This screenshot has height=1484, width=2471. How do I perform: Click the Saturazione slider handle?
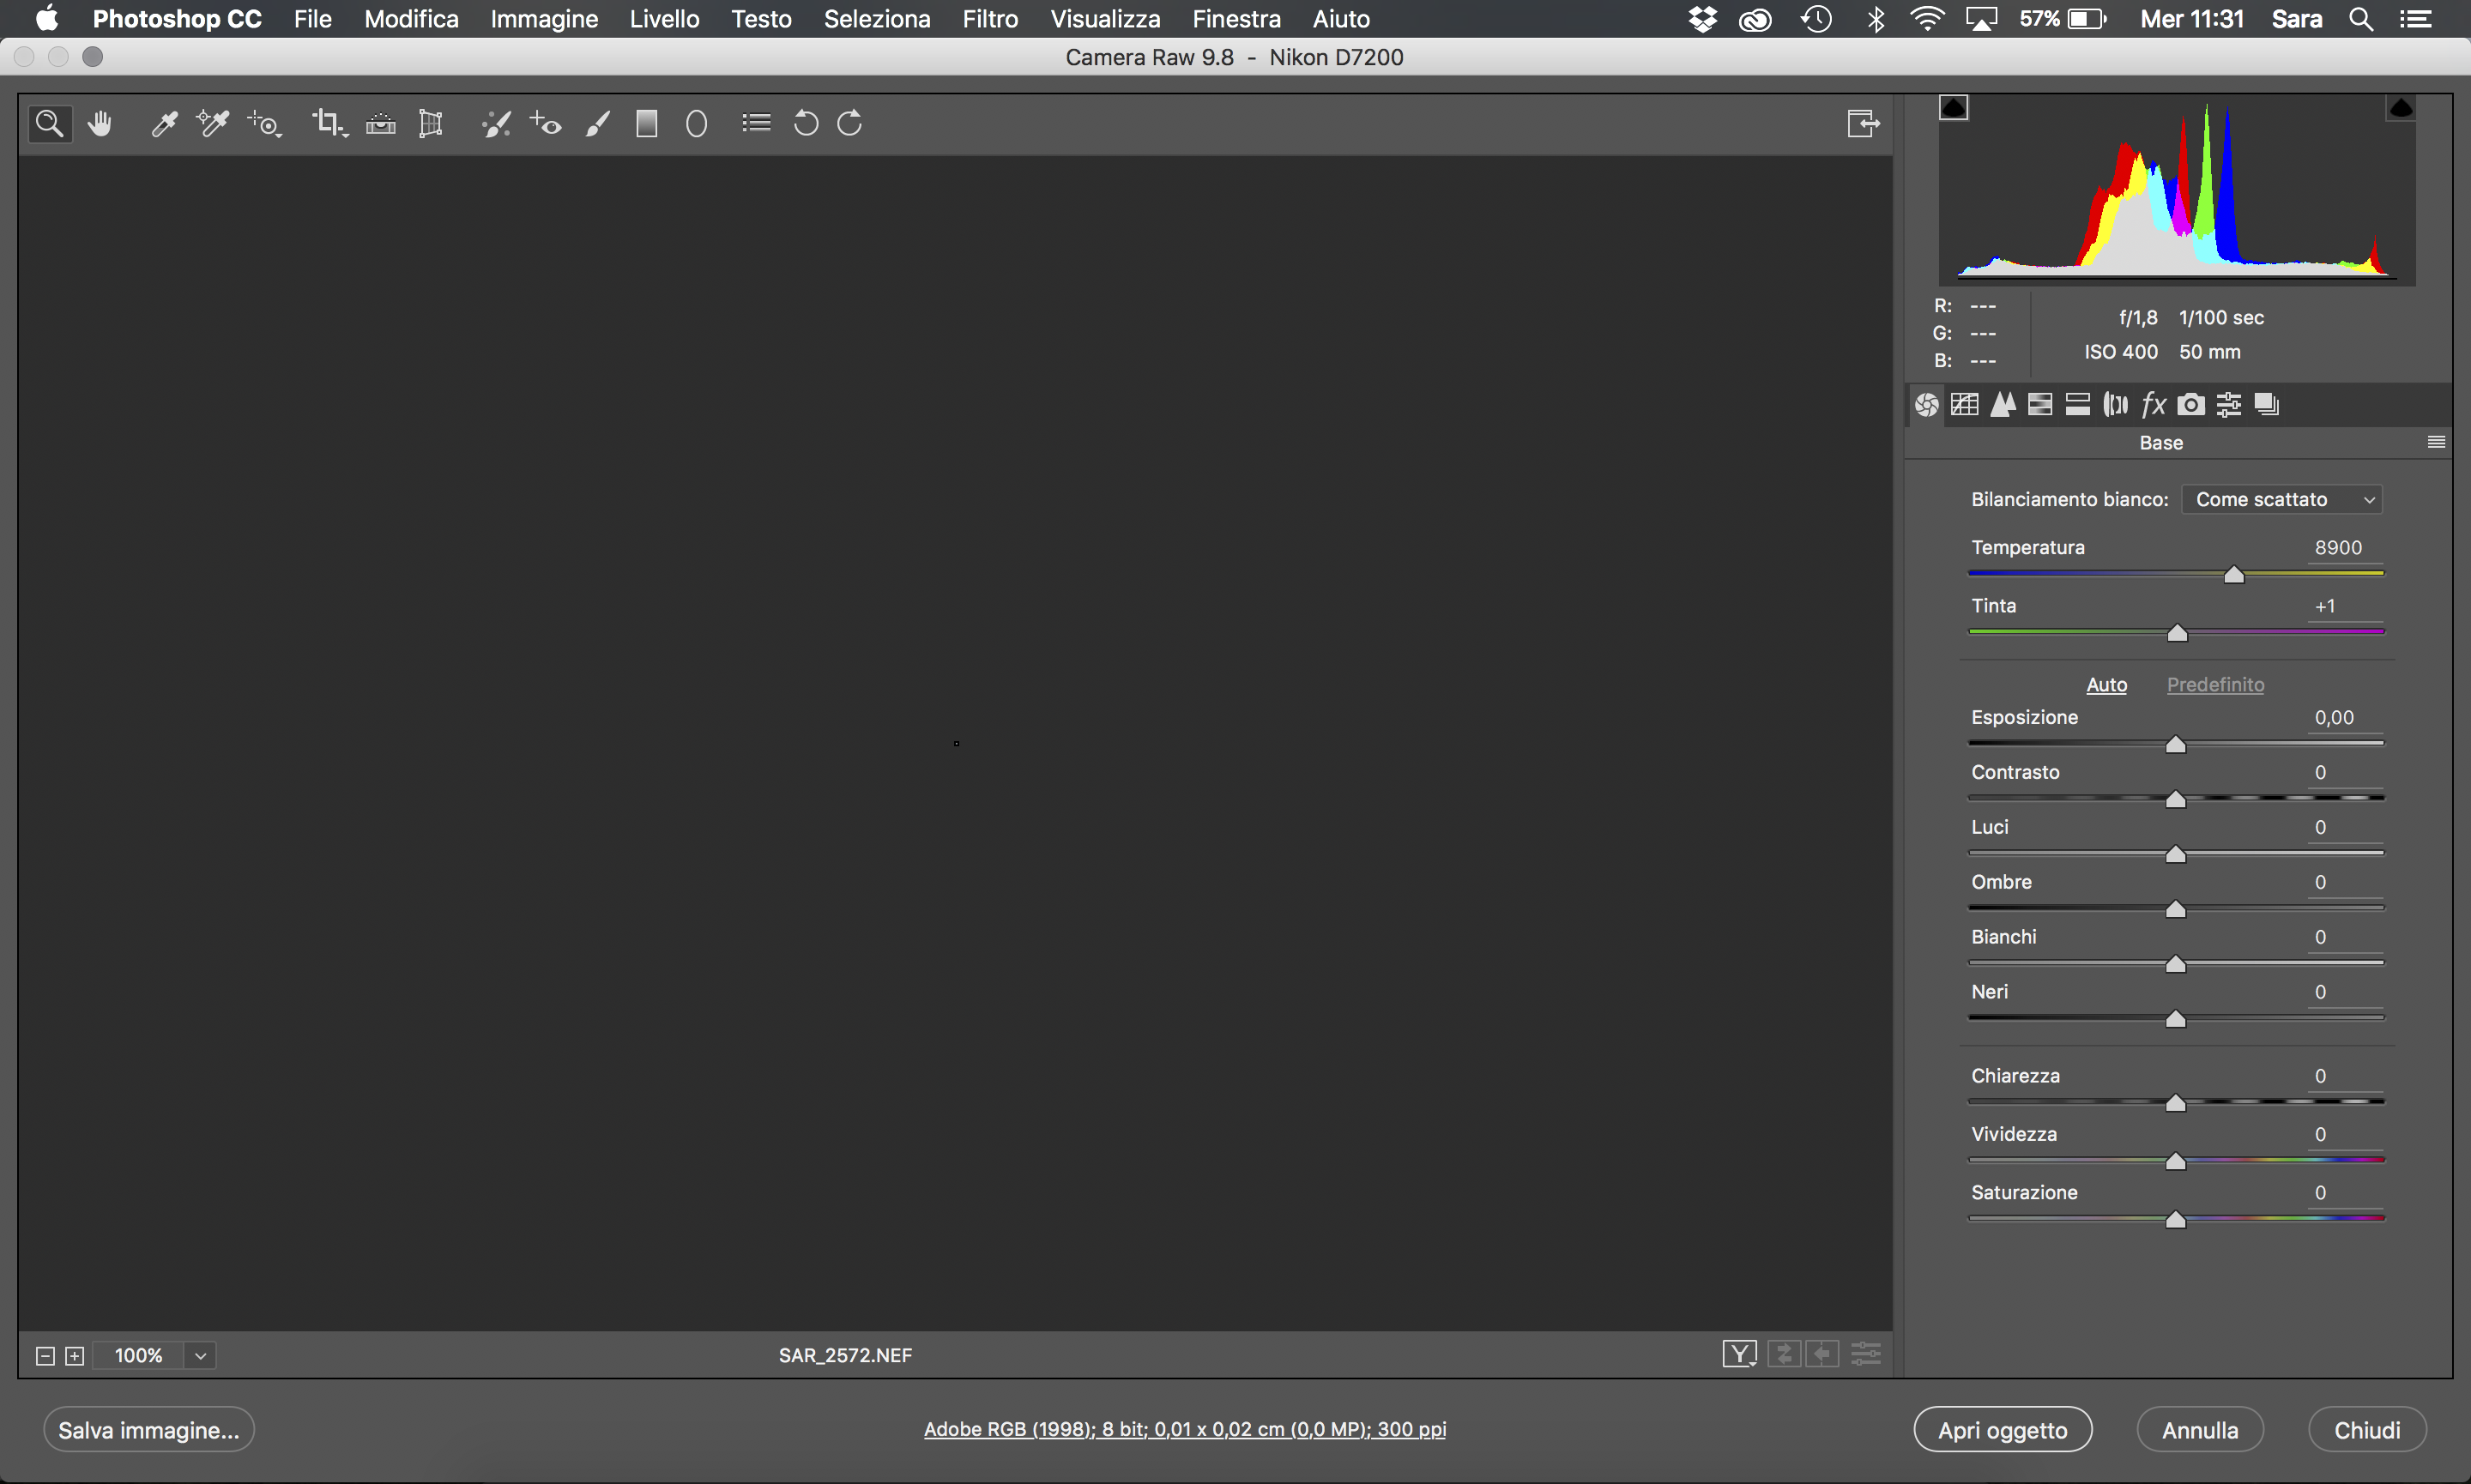2176,1220
